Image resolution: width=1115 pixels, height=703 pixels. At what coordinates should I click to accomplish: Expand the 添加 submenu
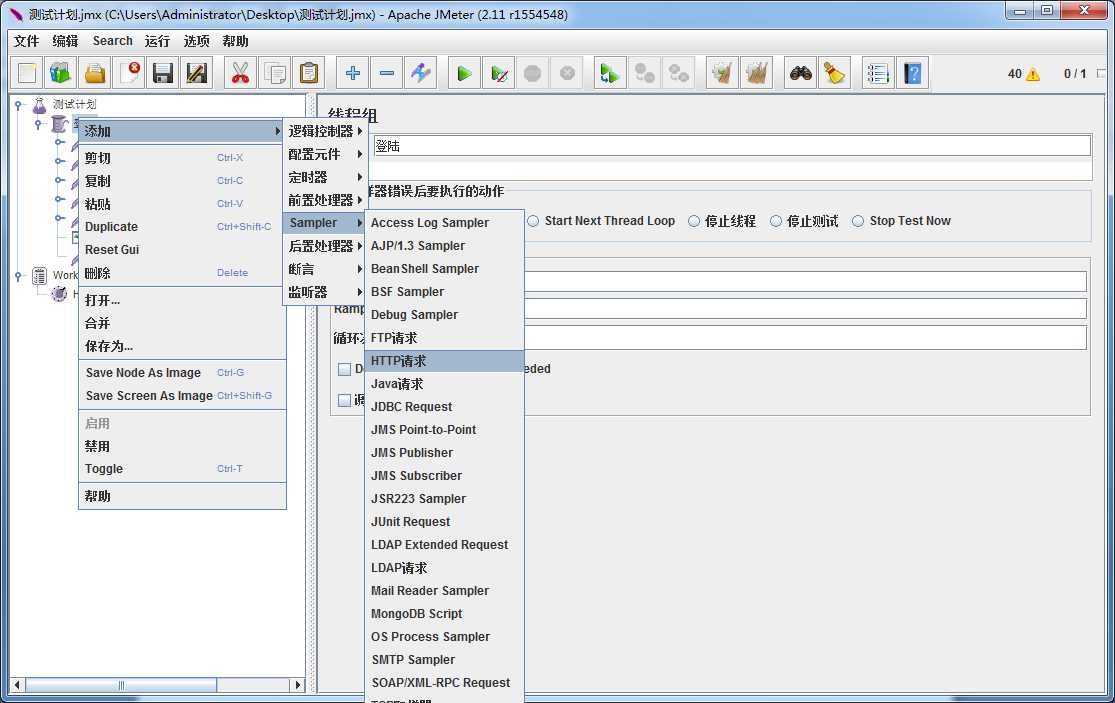(181, 131)
